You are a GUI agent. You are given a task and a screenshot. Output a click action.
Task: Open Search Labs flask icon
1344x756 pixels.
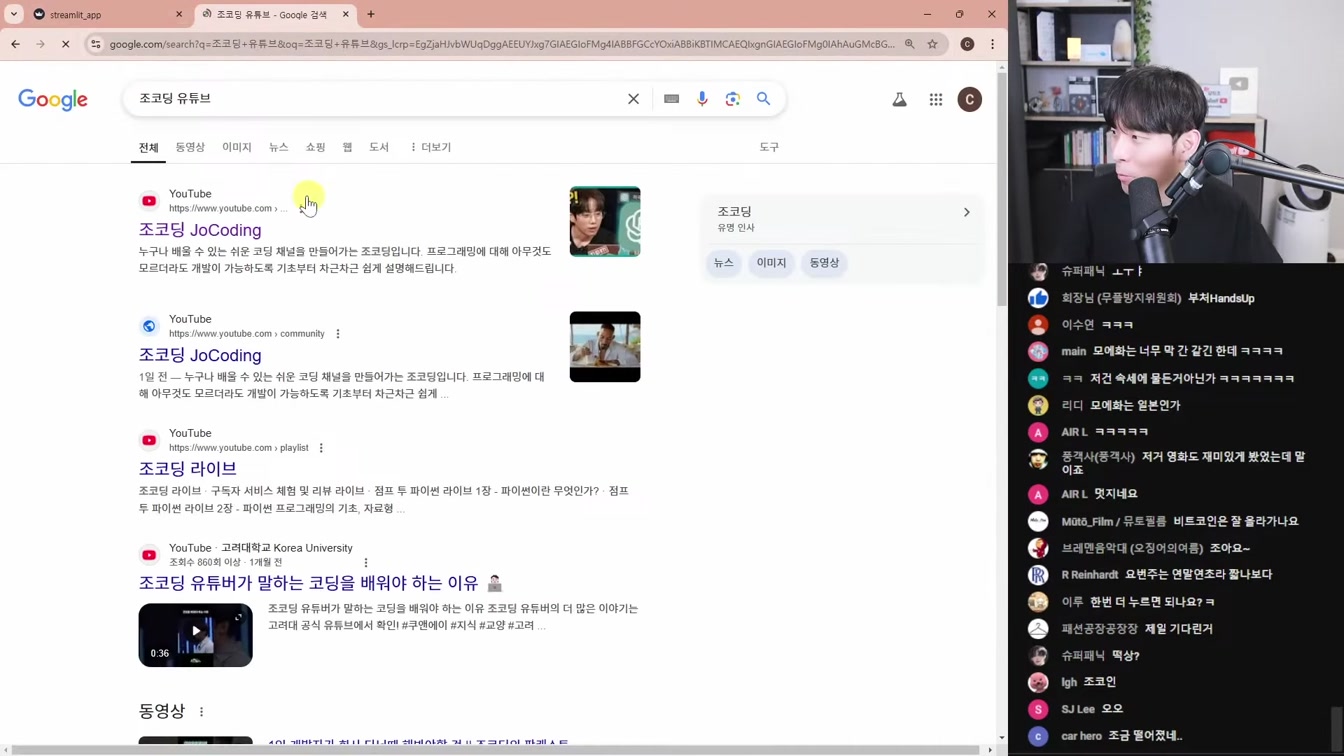(x=899, y=99)
